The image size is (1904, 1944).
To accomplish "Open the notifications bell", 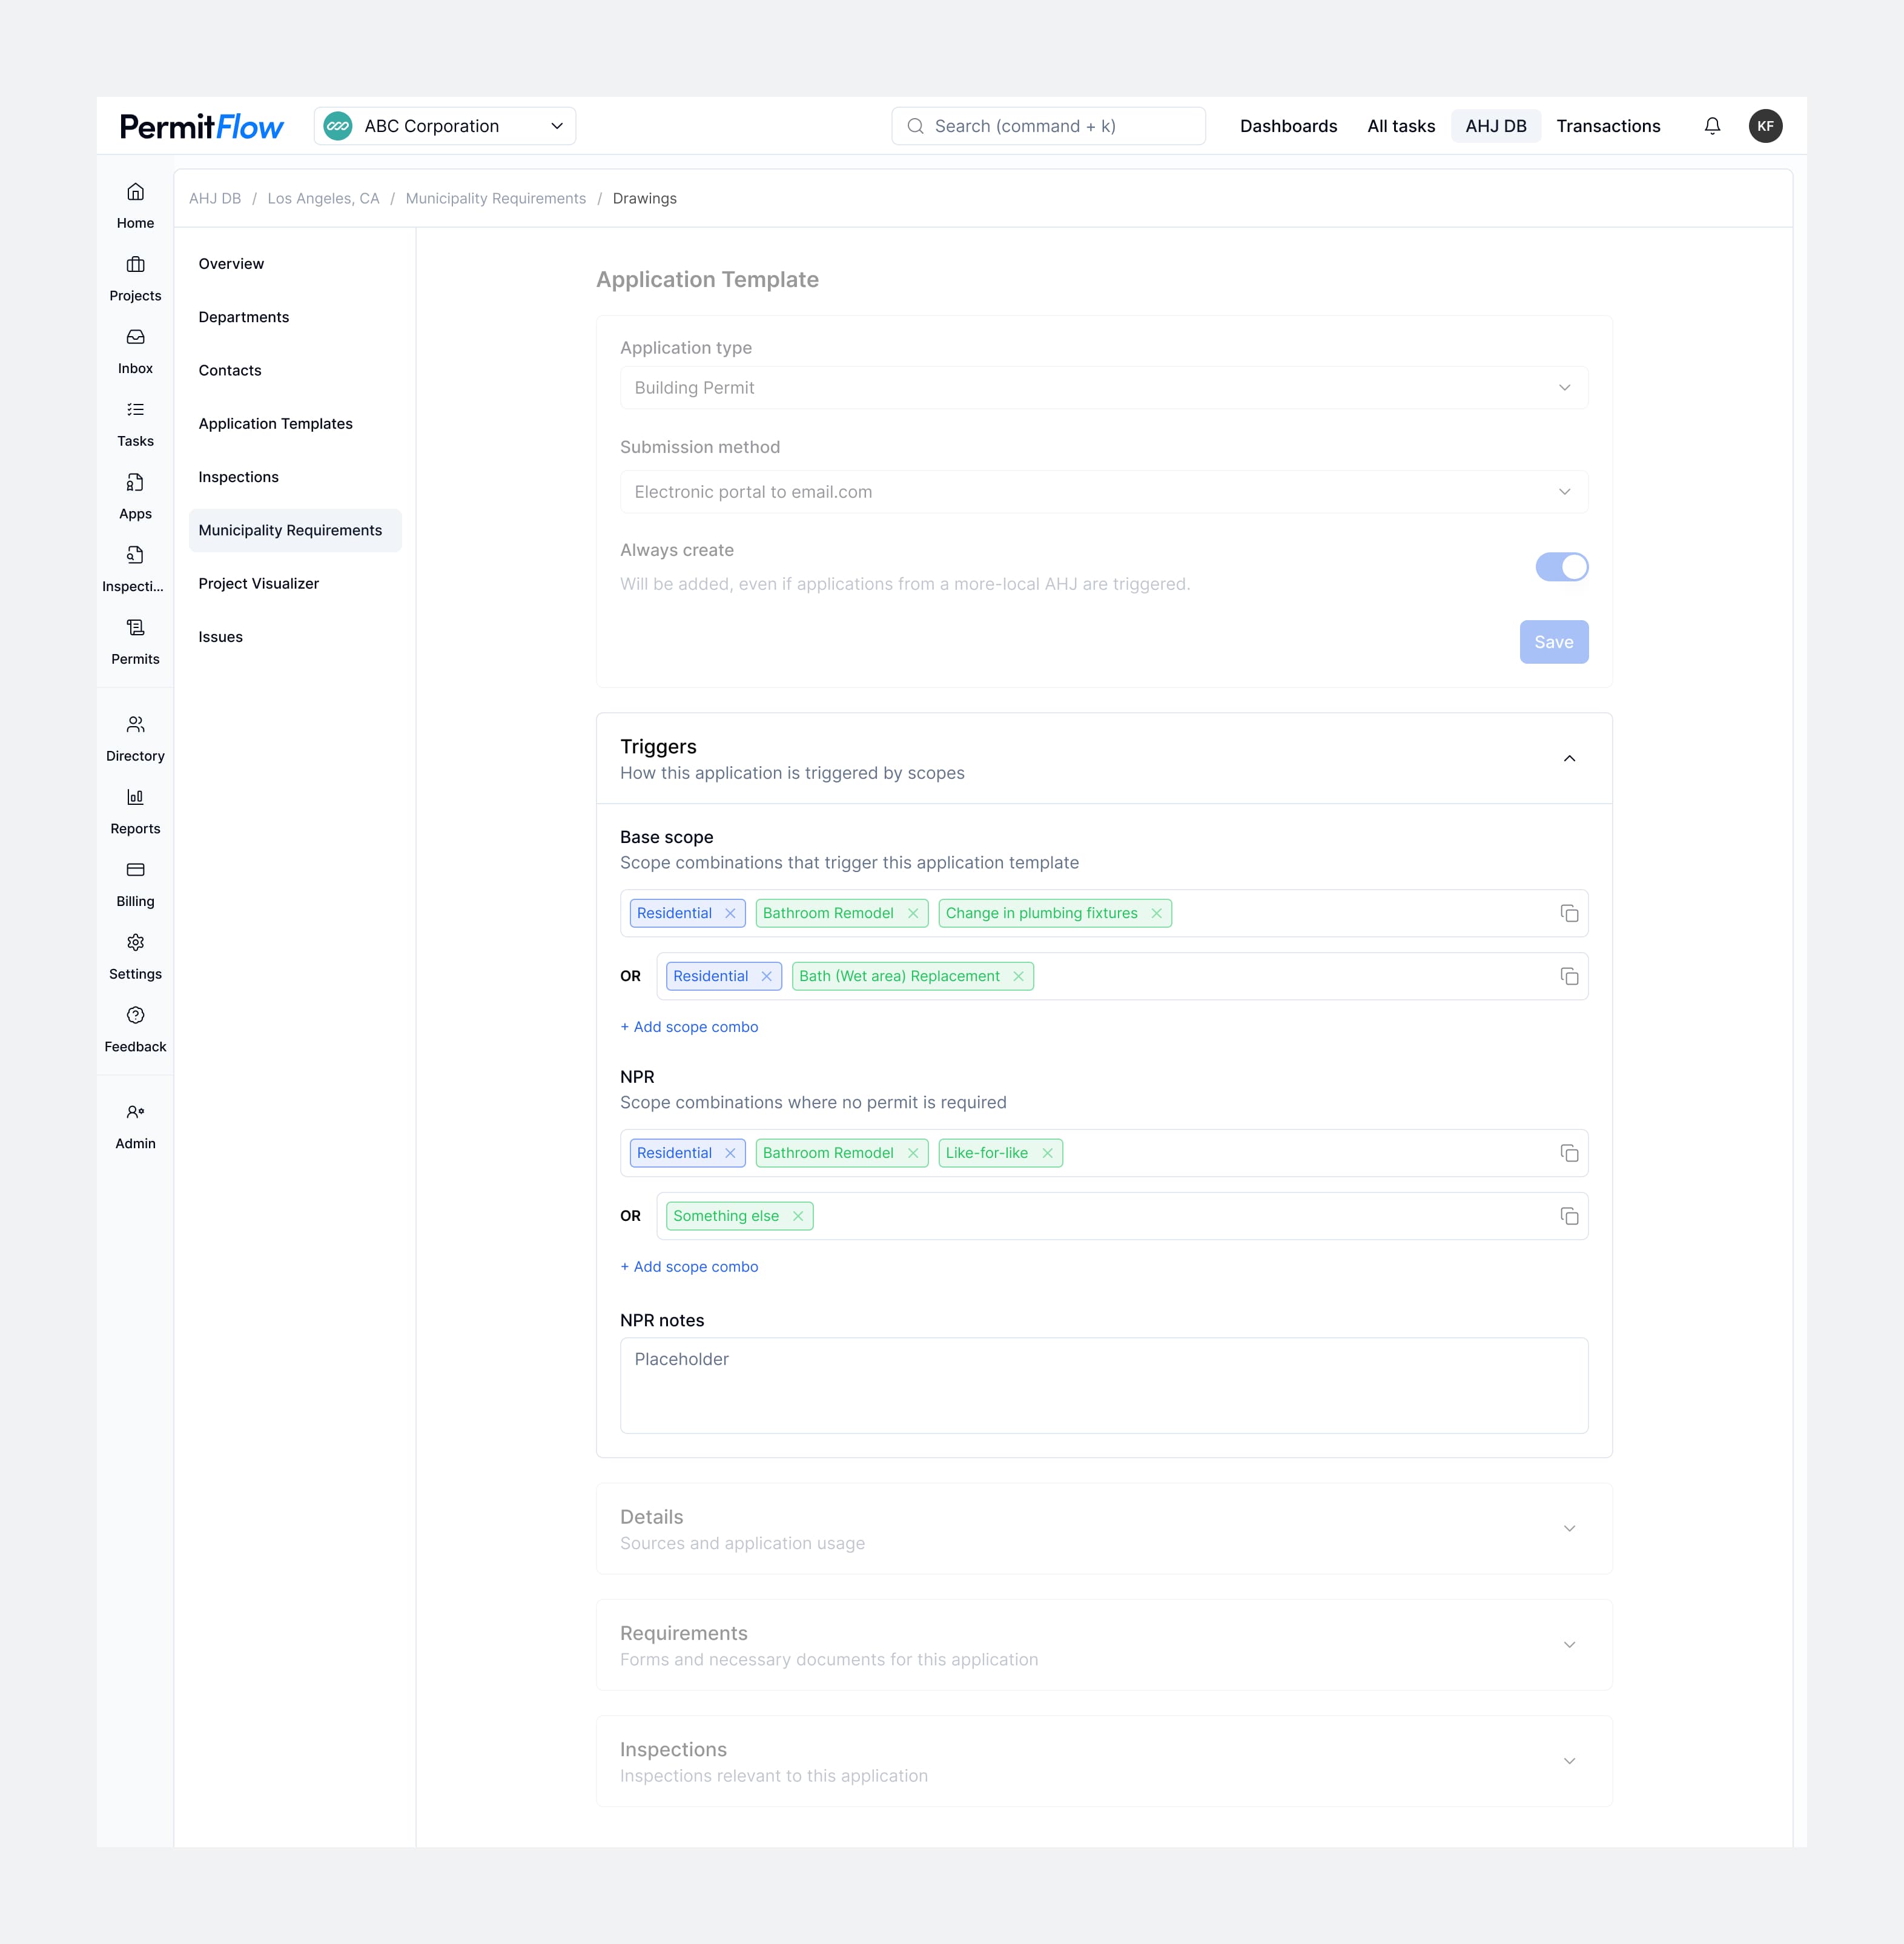I will click(x=1712, y=126).
